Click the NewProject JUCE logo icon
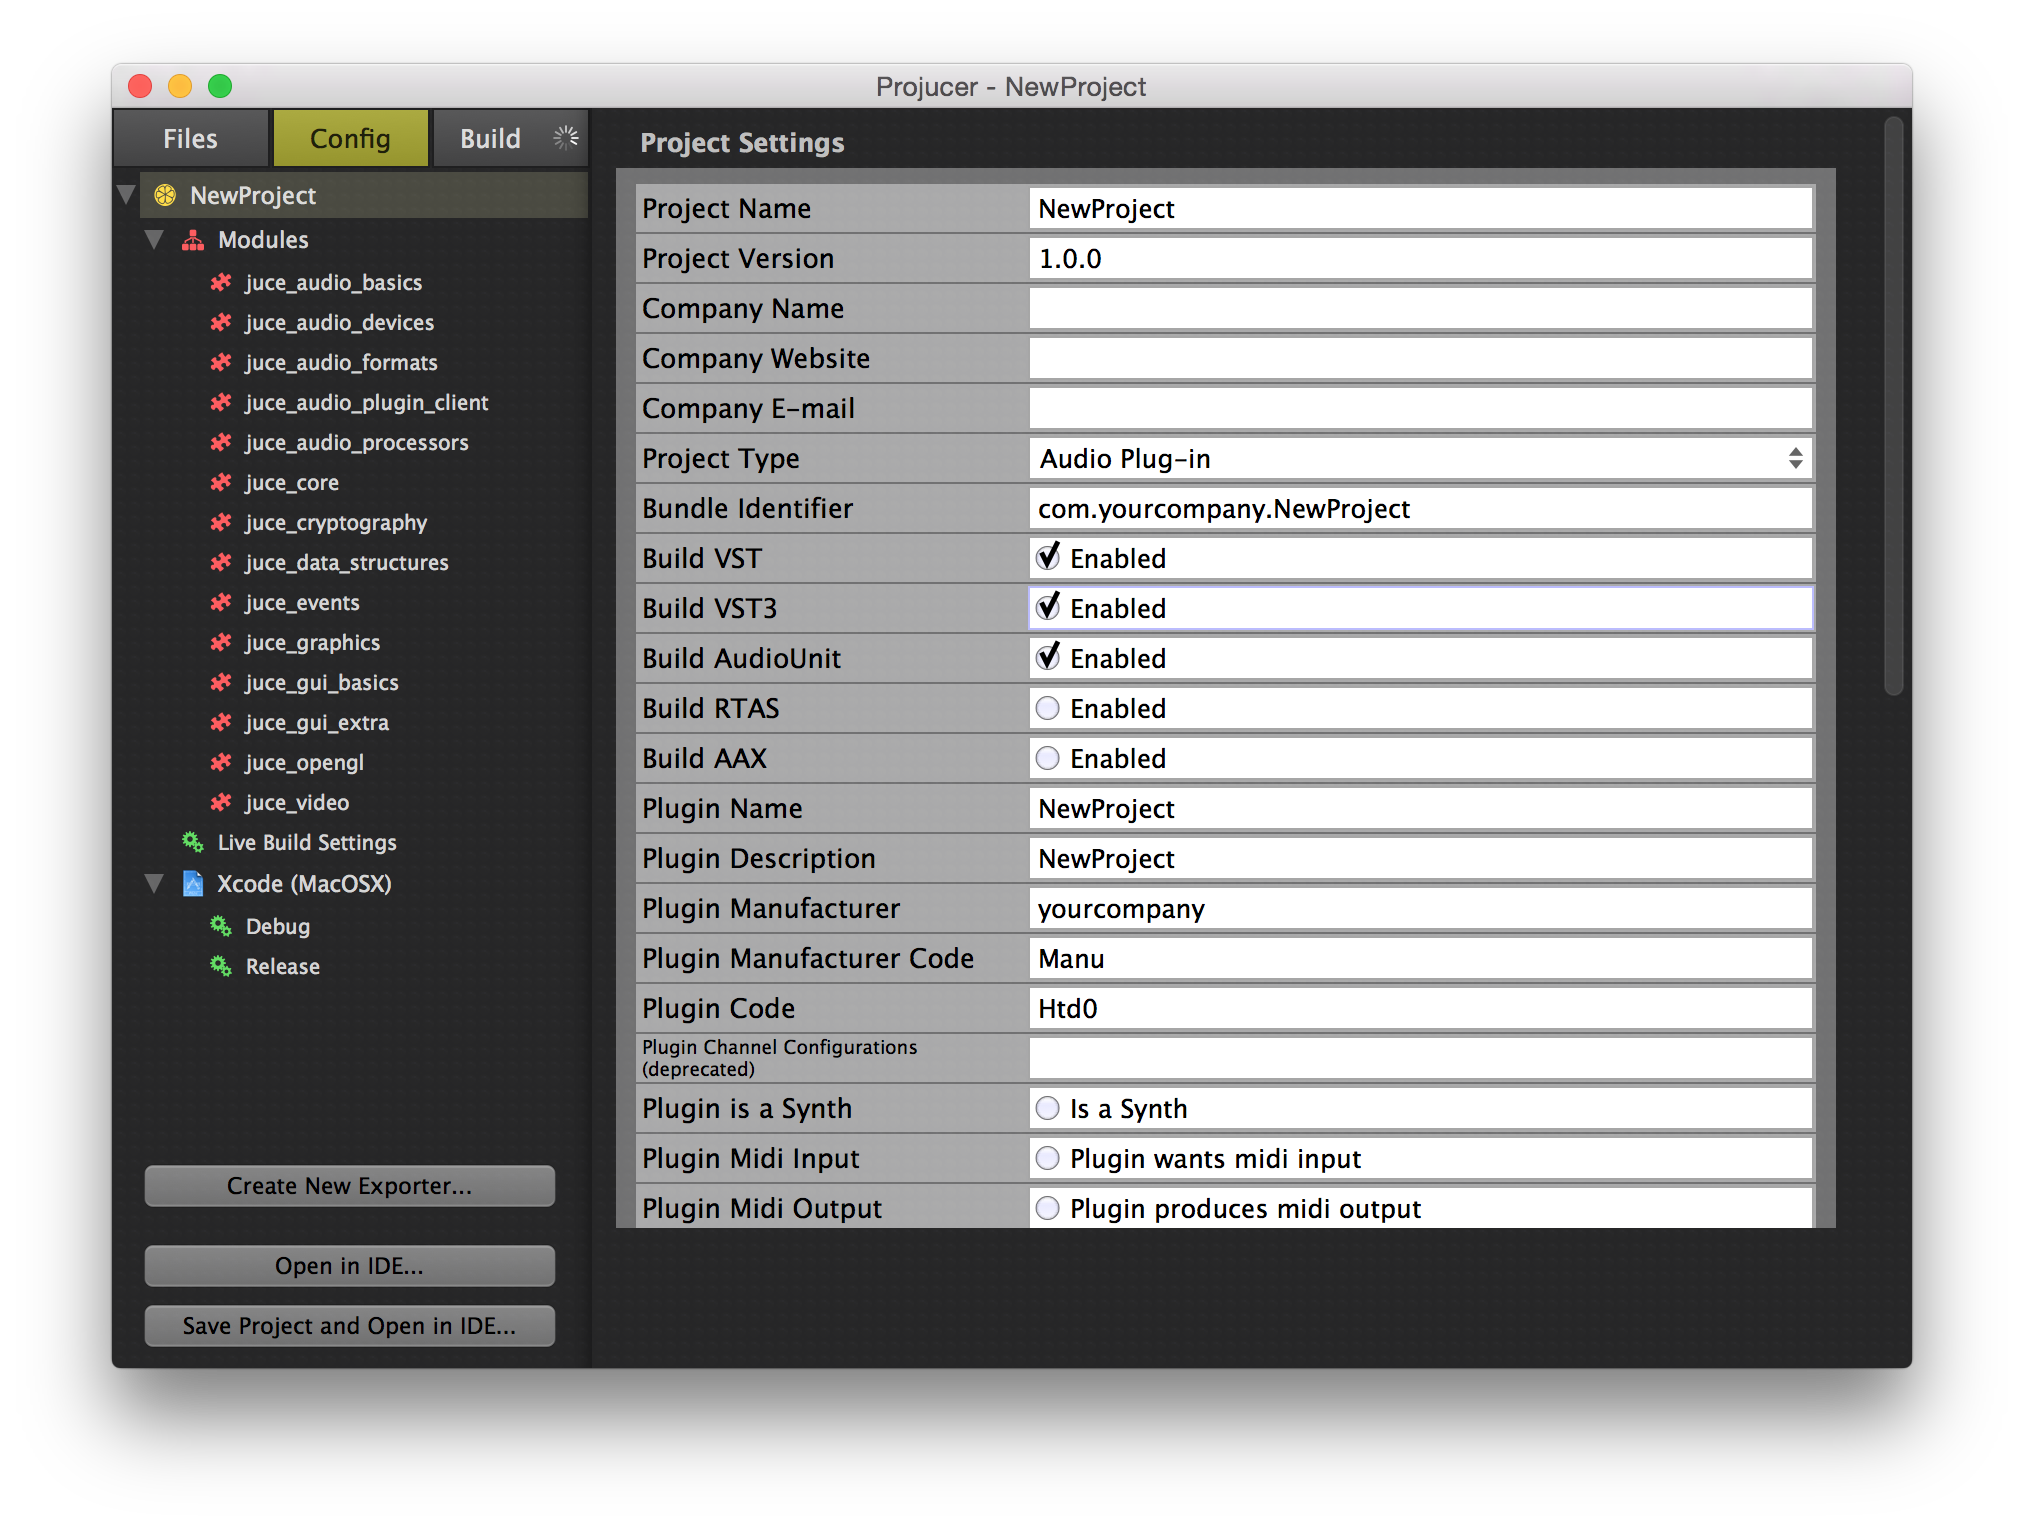Screen dimensions: 2024x1528 coord(166,196)
